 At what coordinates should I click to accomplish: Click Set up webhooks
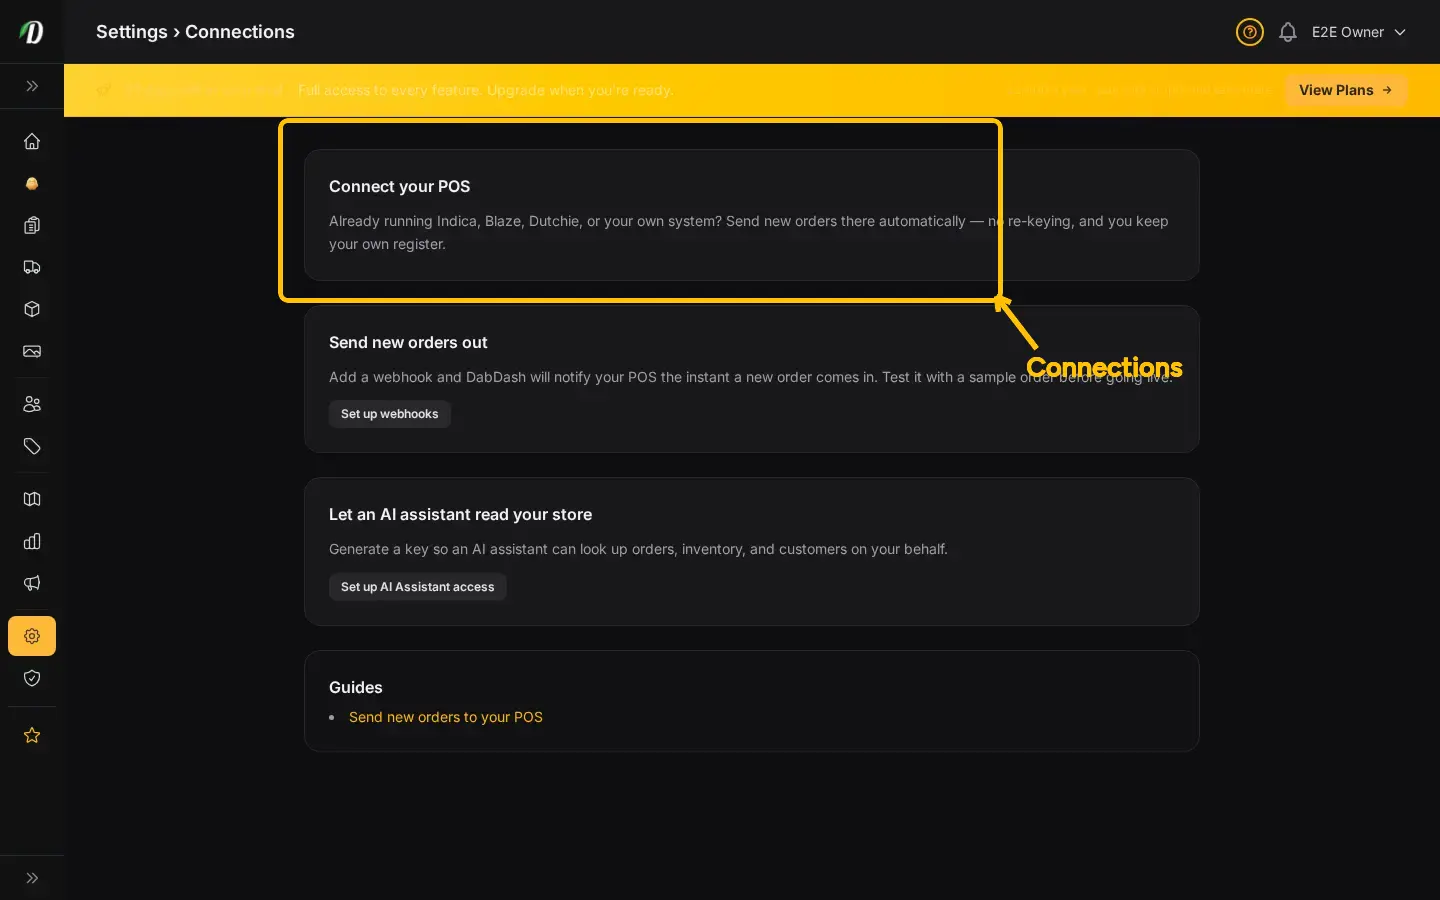tap(390, 414)
